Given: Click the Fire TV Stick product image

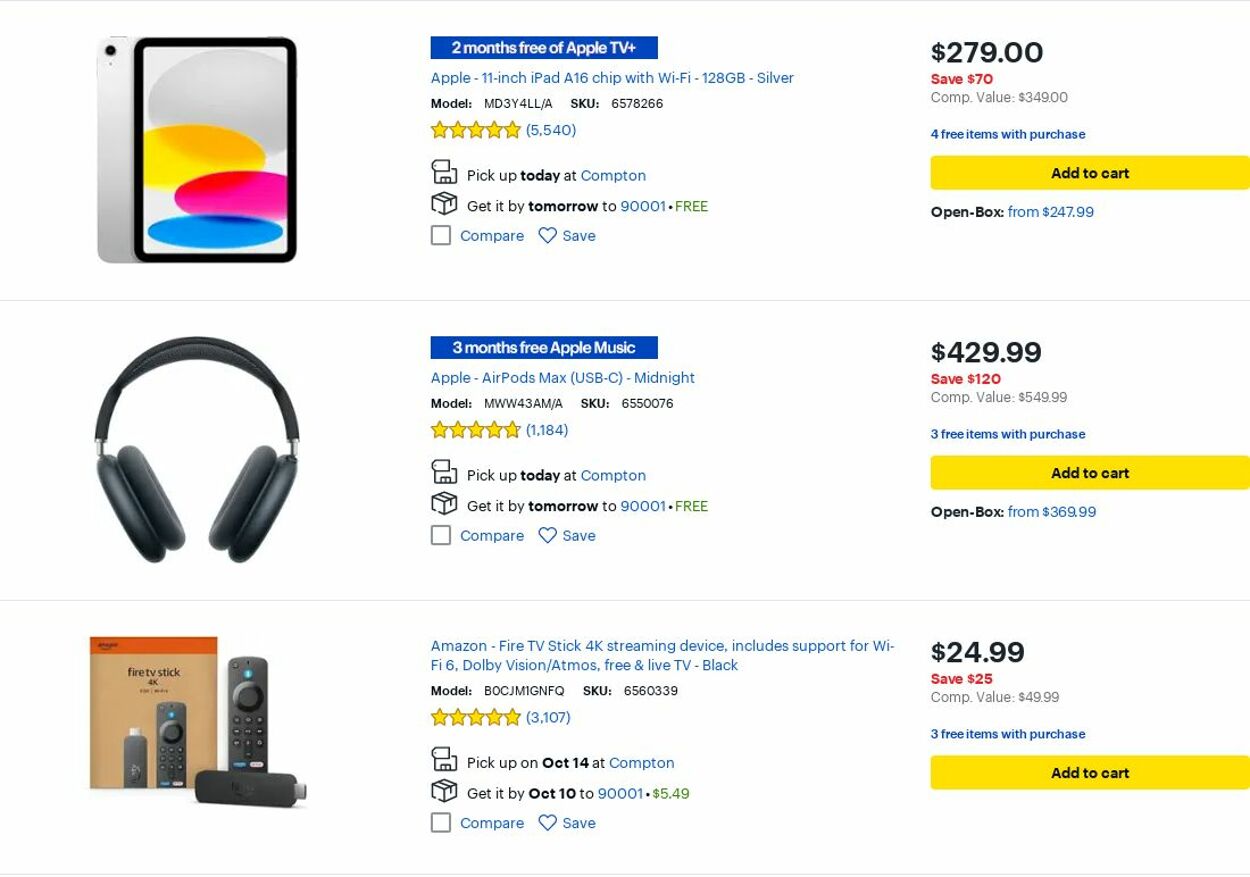Looking at the screenshot, I should pyautogui.click(x=197, y=722).
